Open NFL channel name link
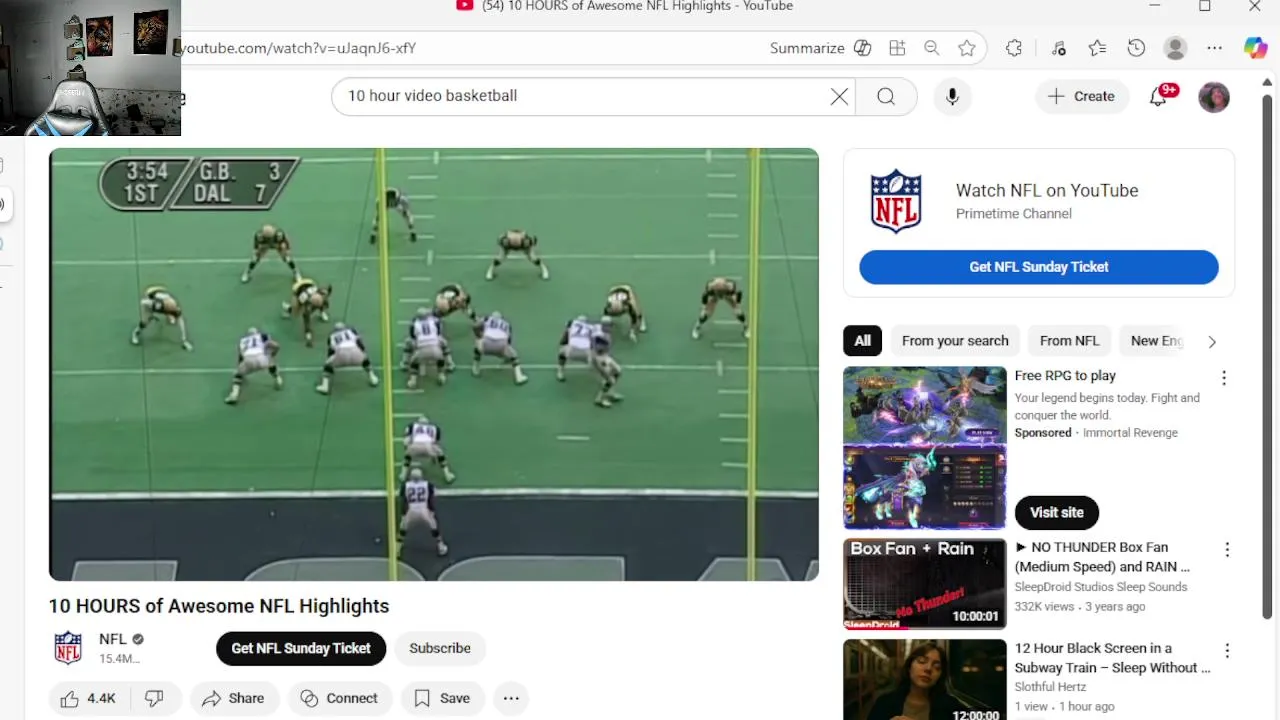 click(113, 639)
